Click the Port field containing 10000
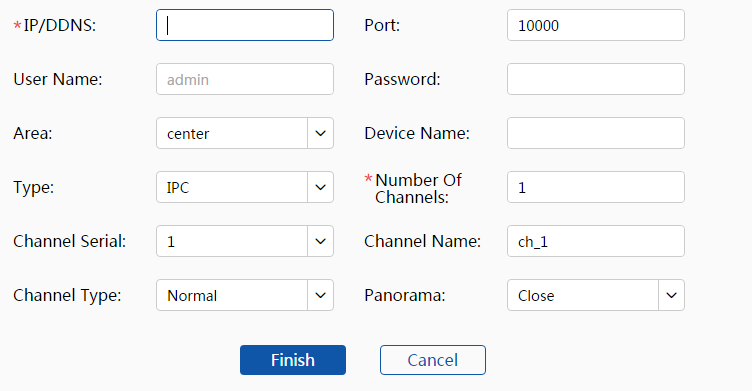The height and width of the screenshot is (391, 752). pyautogui.click(x=596, y=25)
